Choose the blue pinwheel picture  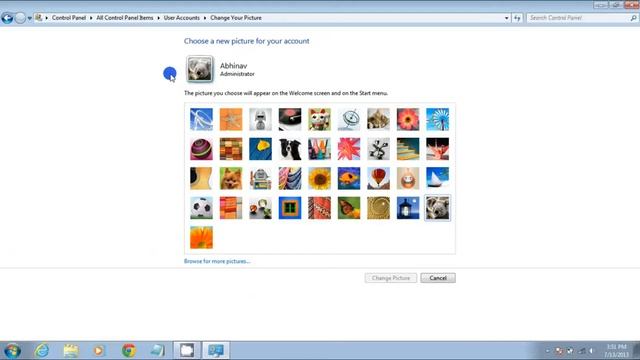click(x=438, y=119)
